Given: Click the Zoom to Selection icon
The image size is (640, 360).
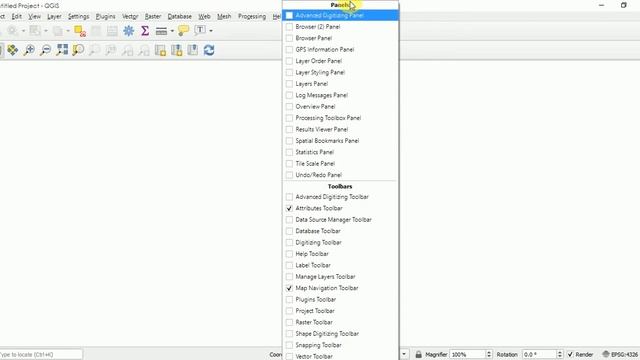Looking at the screenshot, I should tap(78, 50).
